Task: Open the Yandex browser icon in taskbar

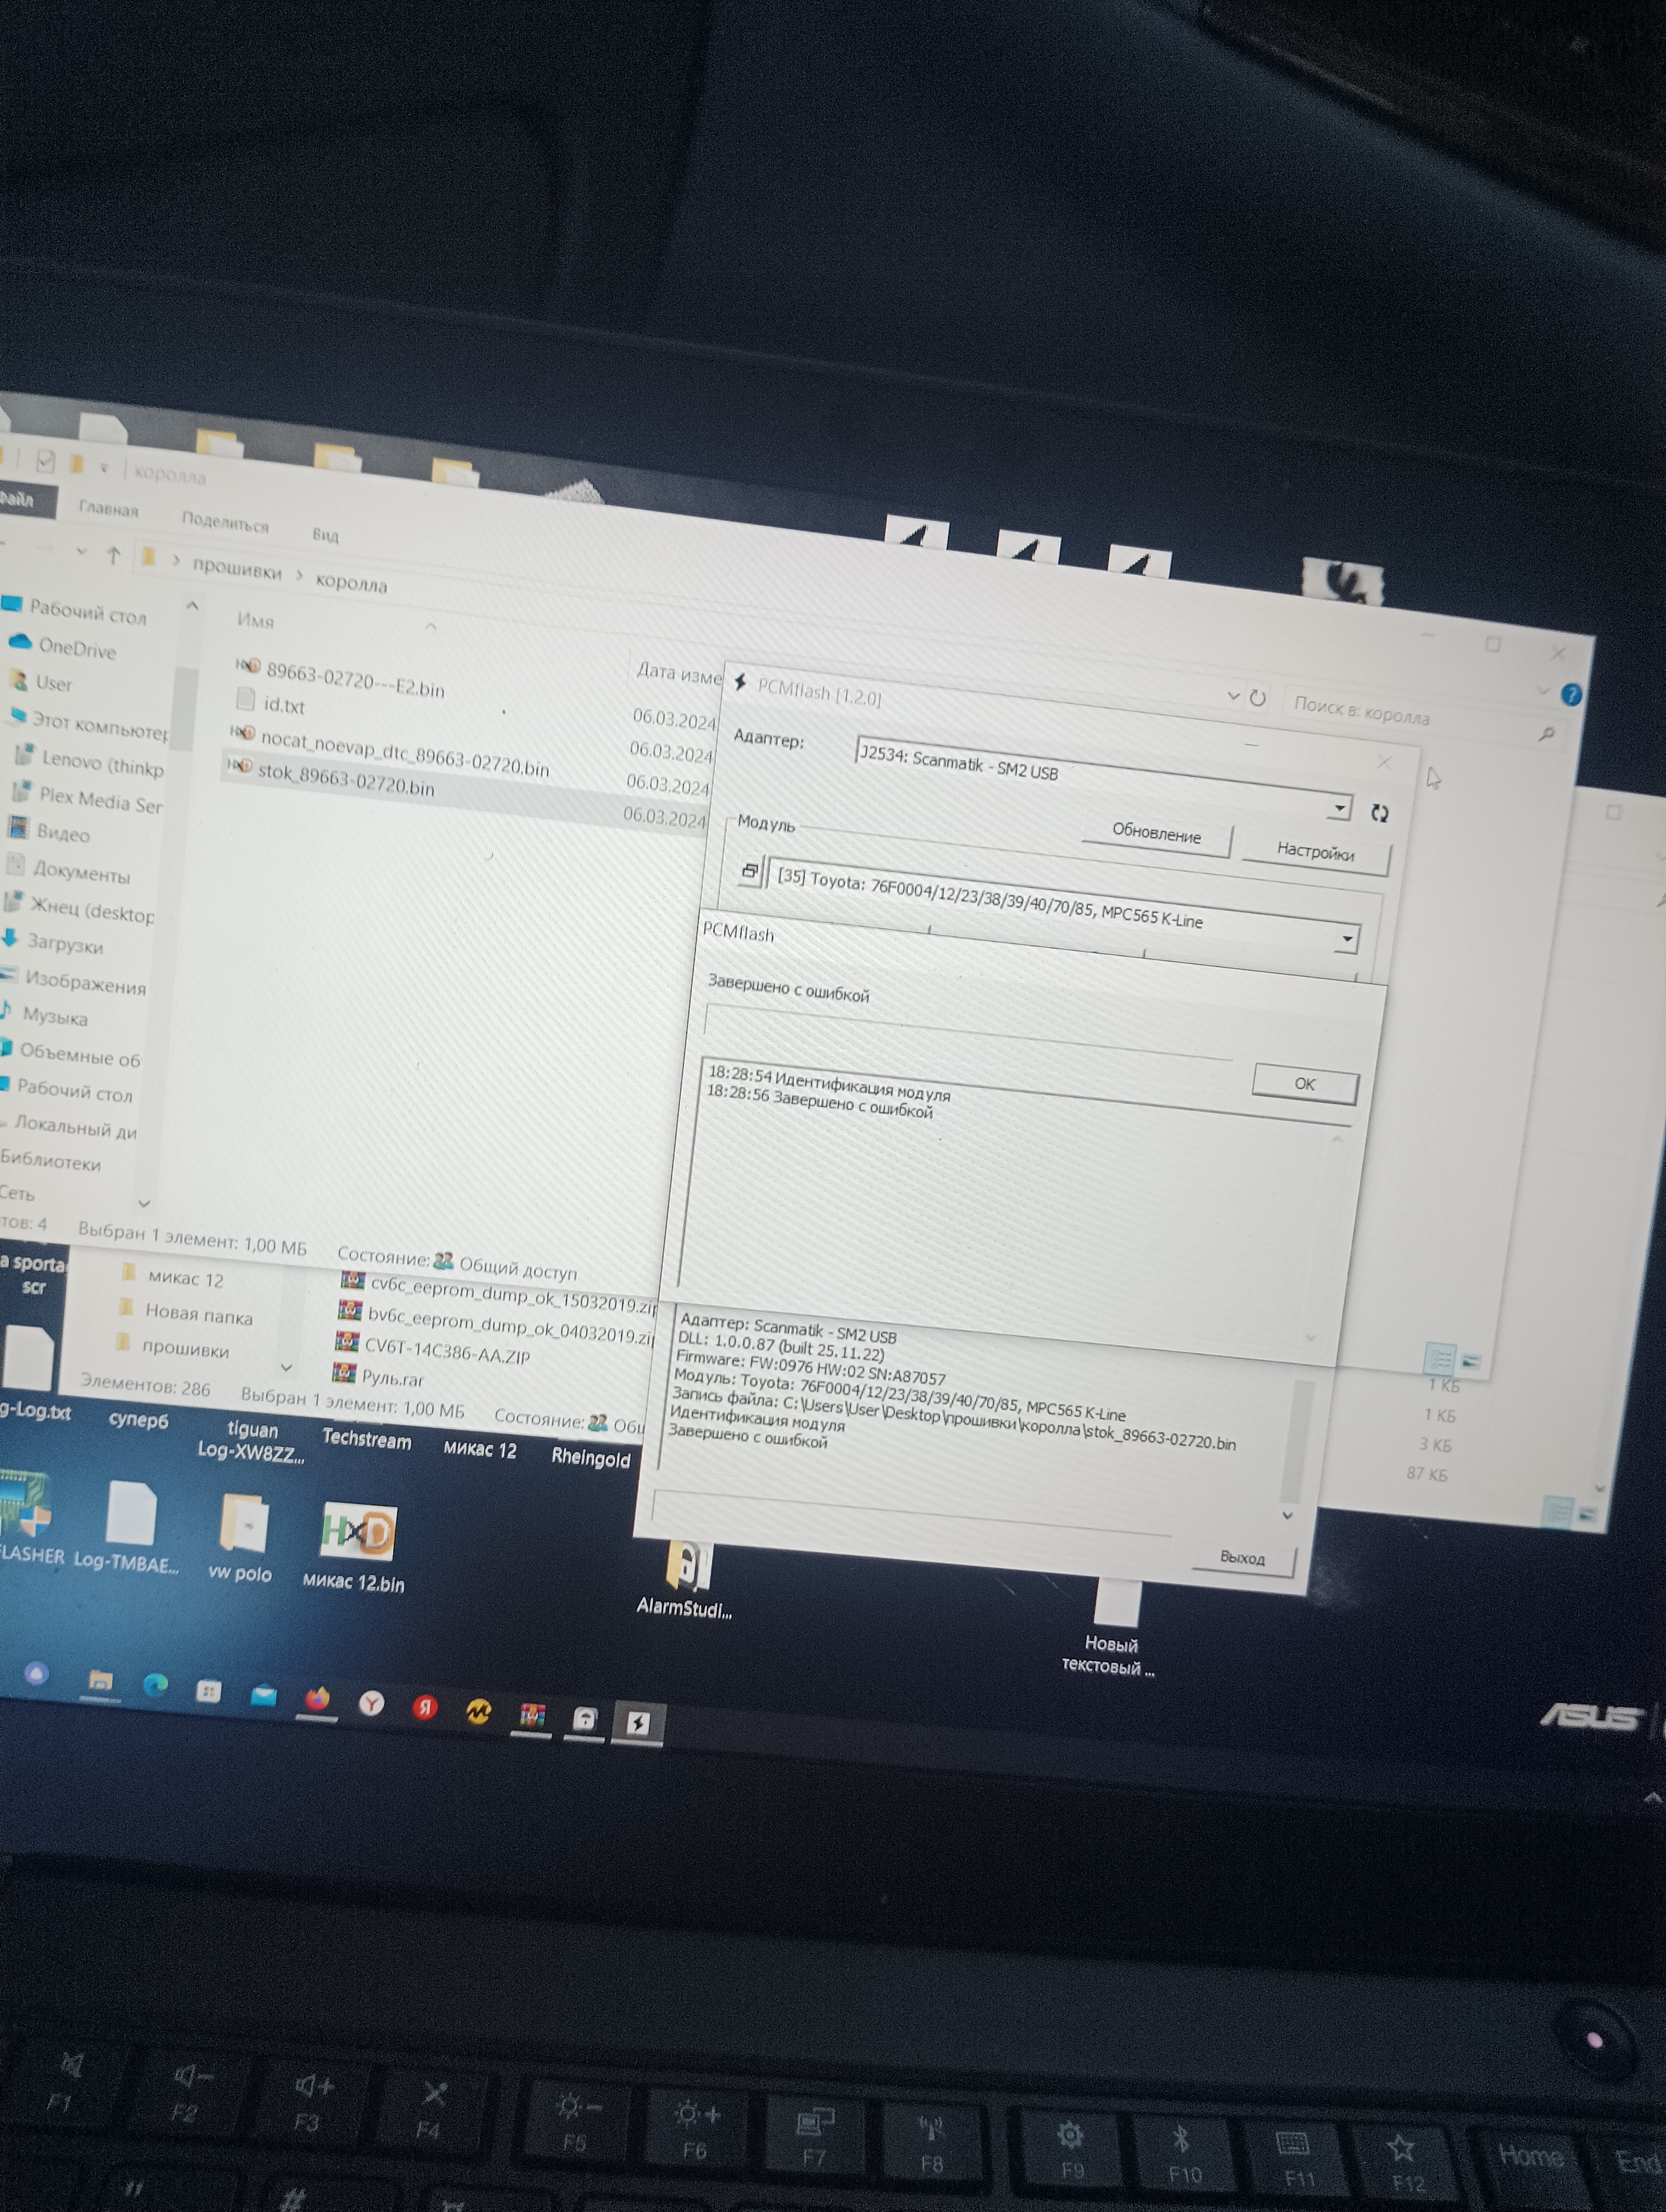Action: tap(371, 1703)
